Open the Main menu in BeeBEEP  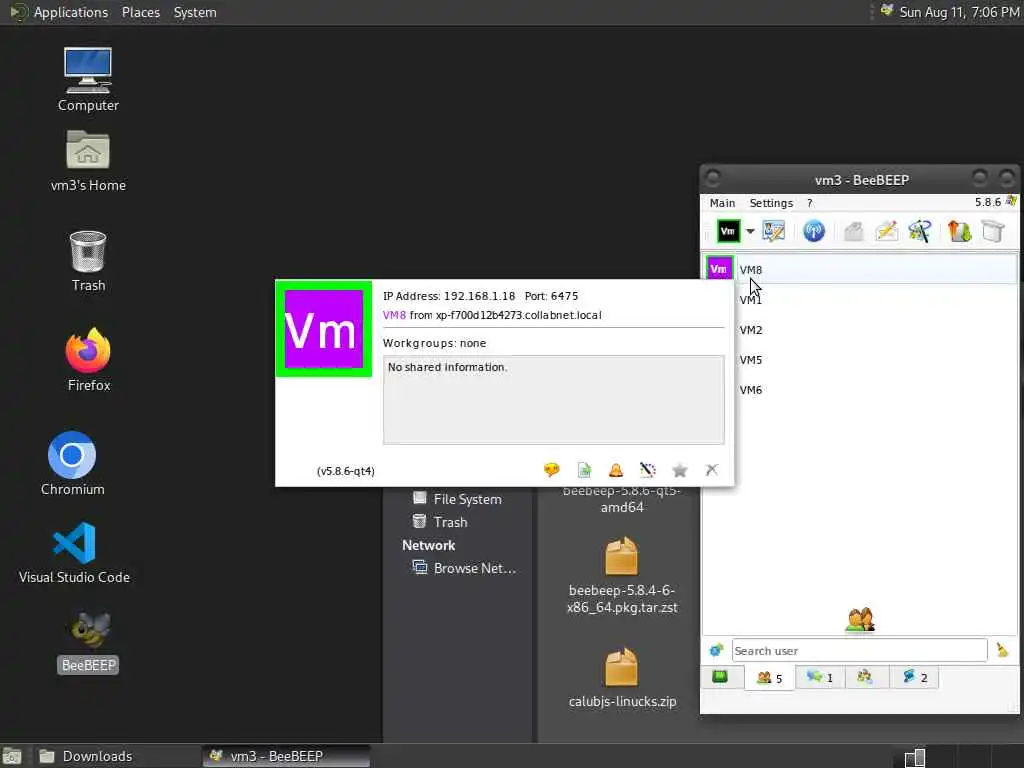click(x=722, y=203)
